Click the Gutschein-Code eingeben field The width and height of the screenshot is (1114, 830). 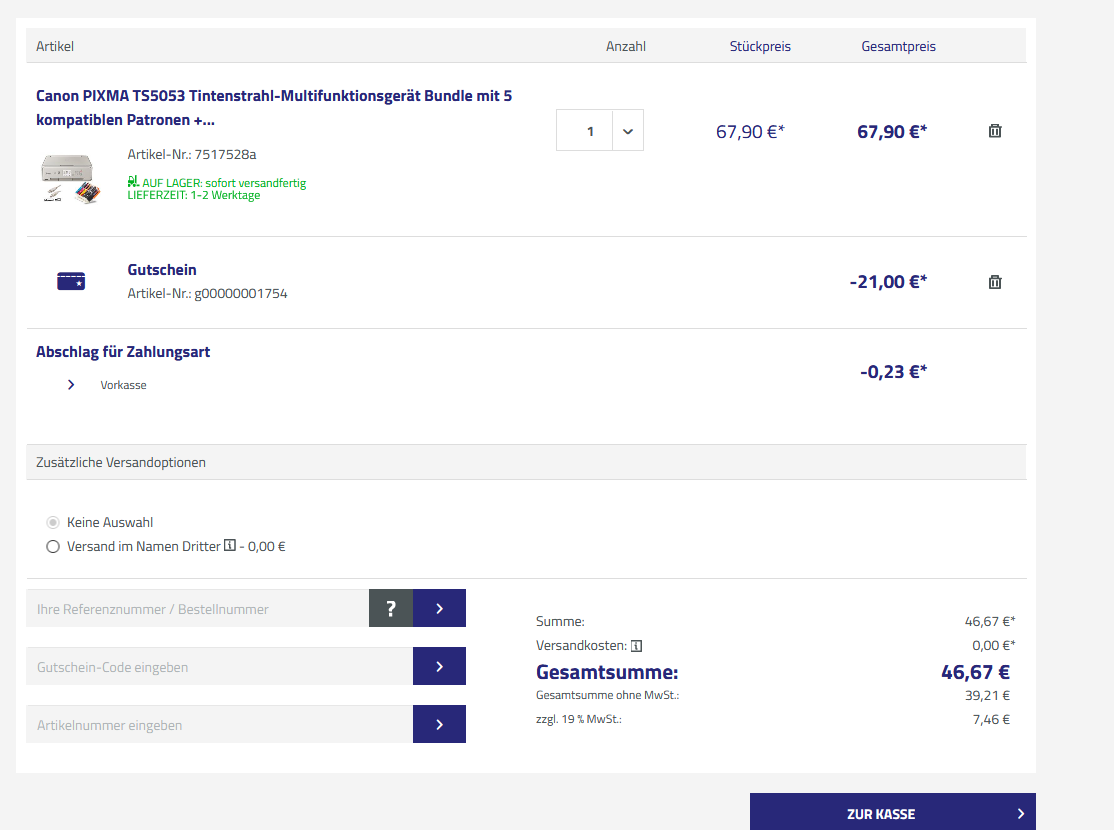pyautogui.click(x=219, y=666)
